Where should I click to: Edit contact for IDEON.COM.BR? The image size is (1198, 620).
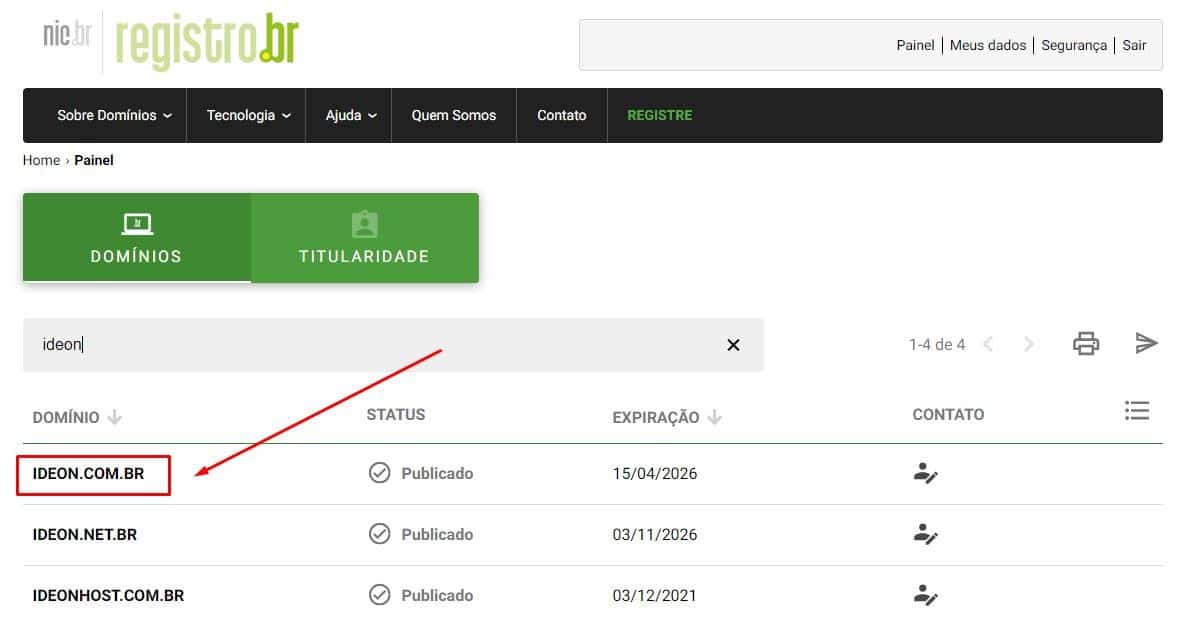[x=925, y=474]
